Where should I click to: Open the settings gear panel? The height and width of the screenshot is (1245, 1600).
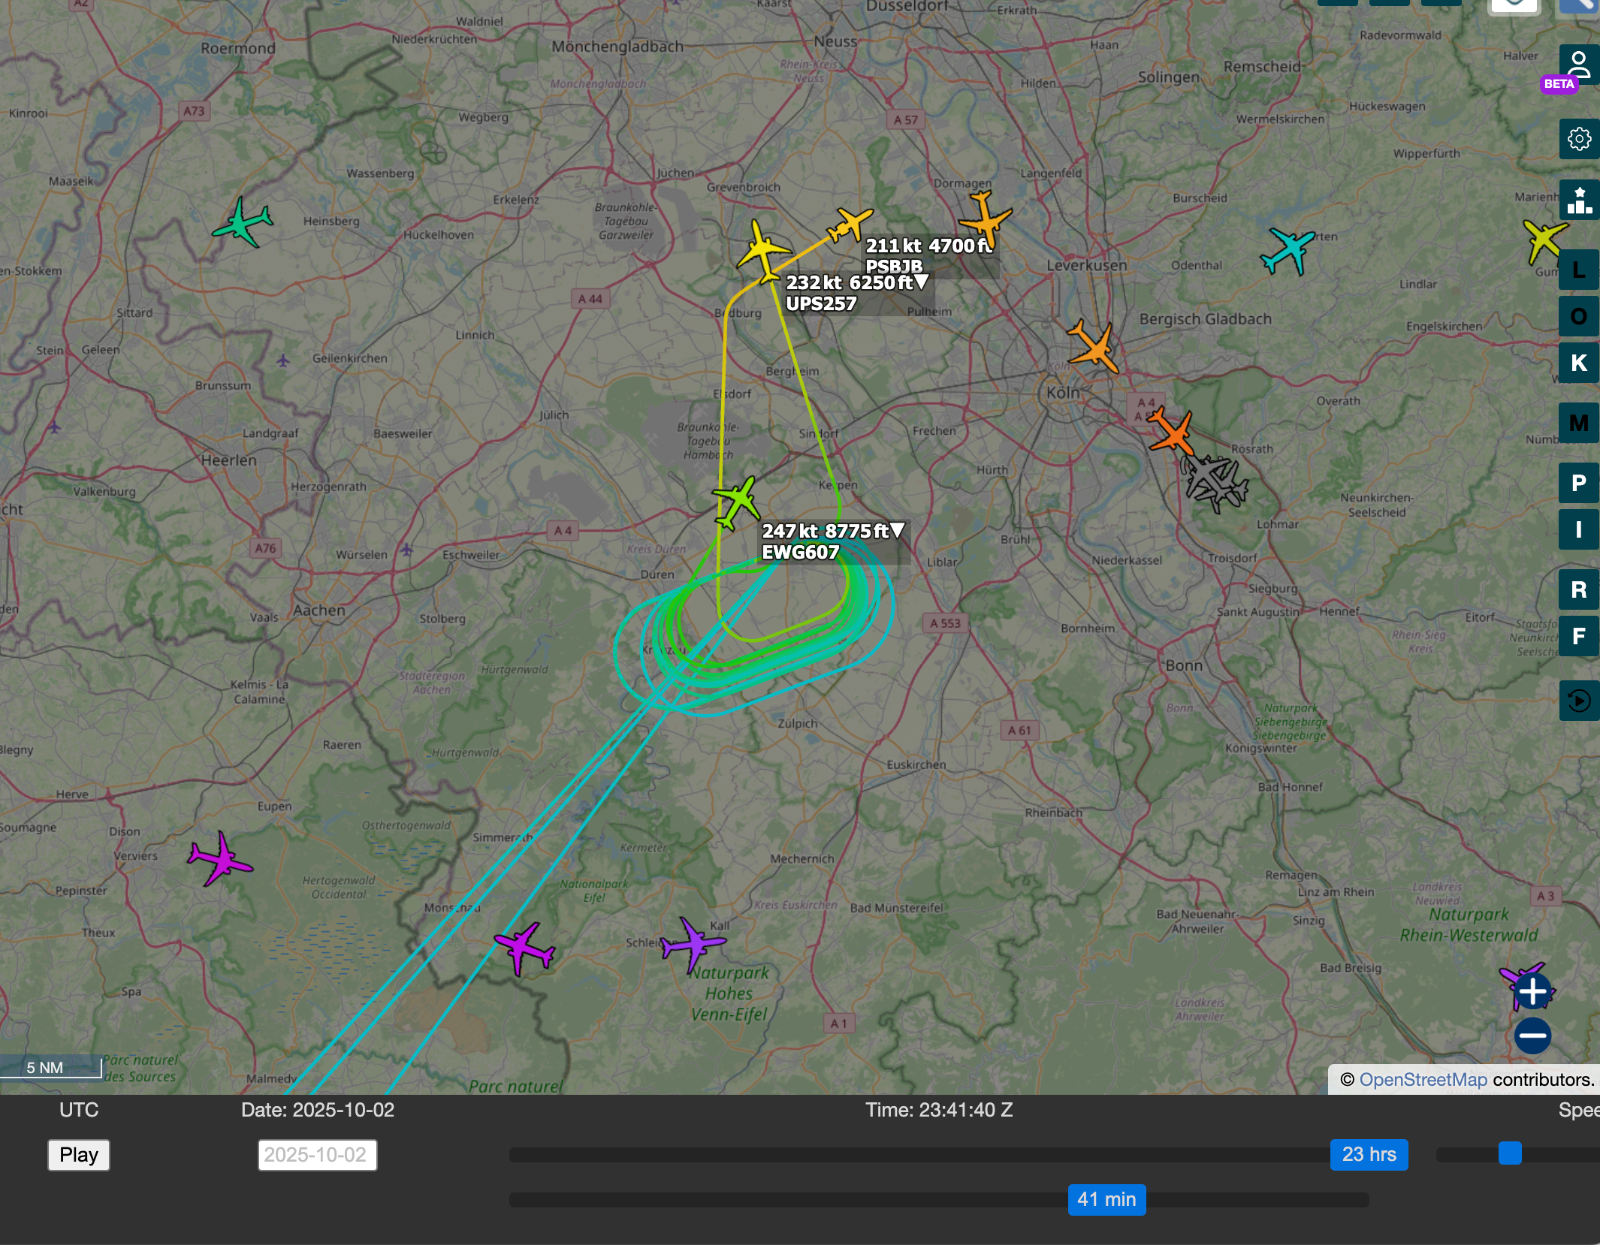pos(1579,139)
